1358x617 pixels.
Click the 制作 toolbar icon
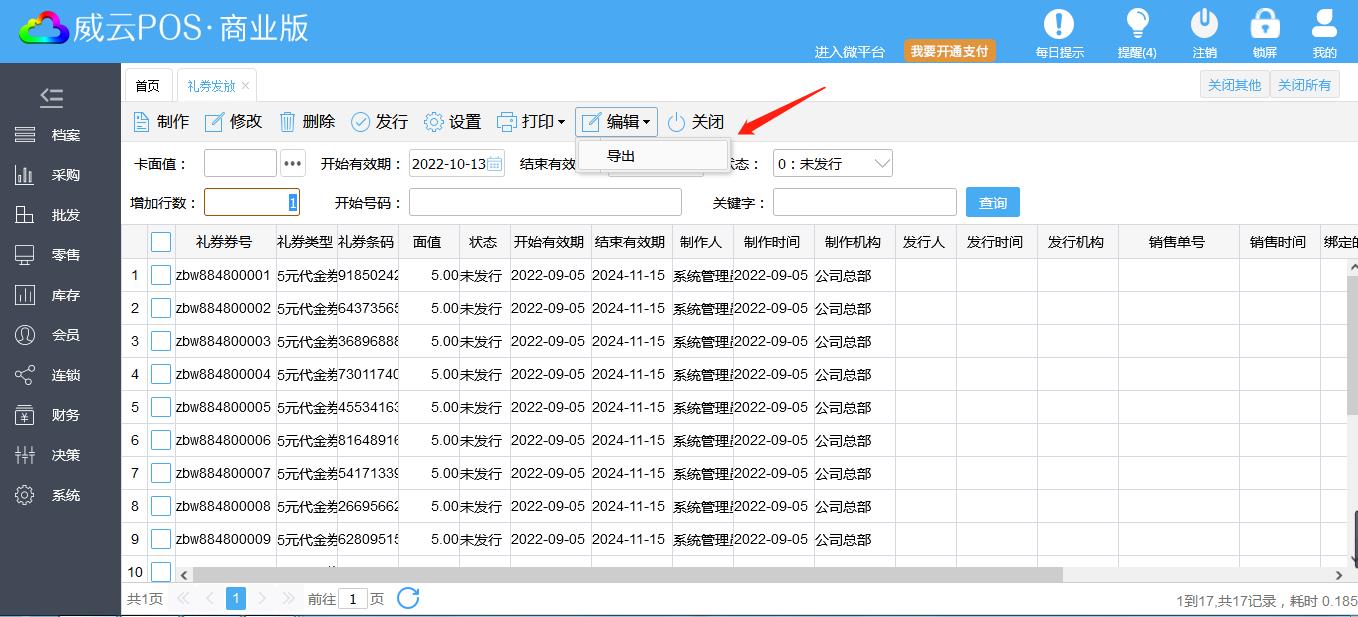pyautogui.click(x=143, y=122)
